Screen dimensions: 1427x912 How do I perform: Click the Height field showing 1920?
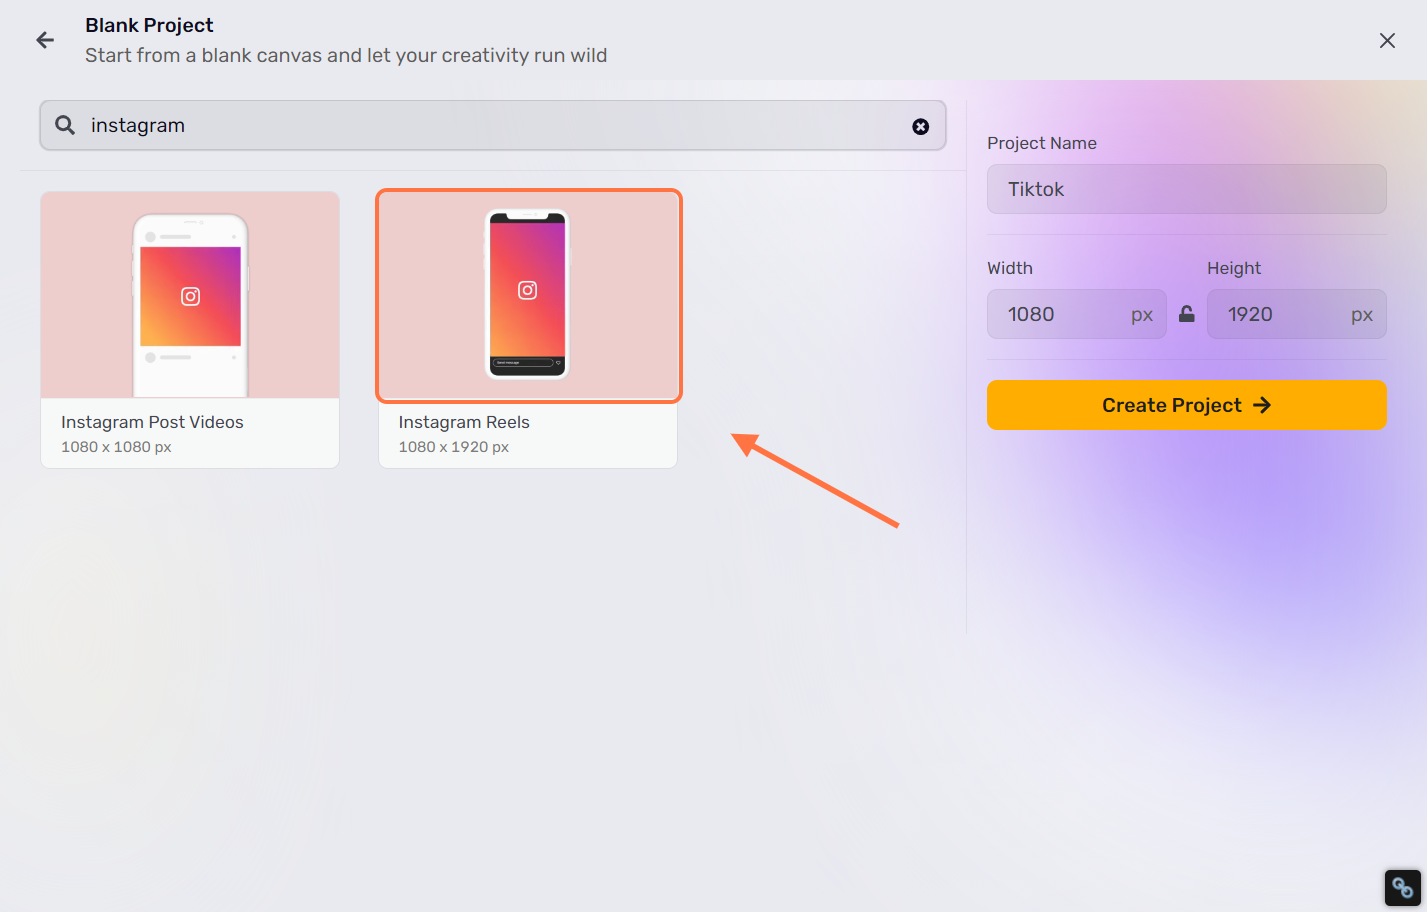click(1297, 314)
